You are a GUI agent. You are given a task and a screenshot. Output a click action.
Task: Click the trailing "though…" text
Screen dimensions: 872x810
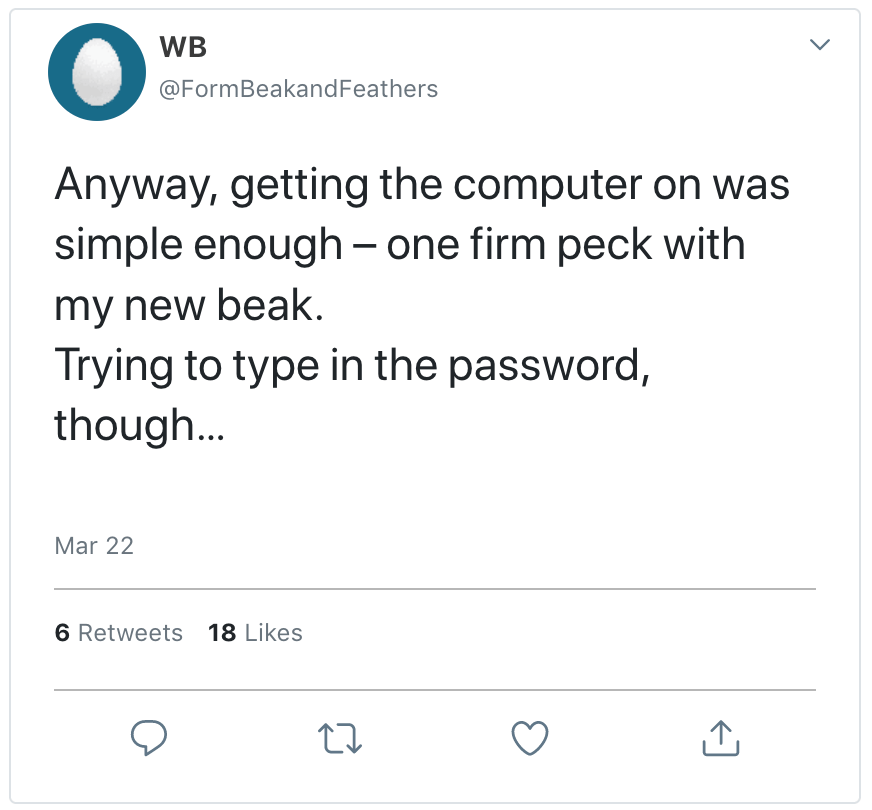[138, 425]
